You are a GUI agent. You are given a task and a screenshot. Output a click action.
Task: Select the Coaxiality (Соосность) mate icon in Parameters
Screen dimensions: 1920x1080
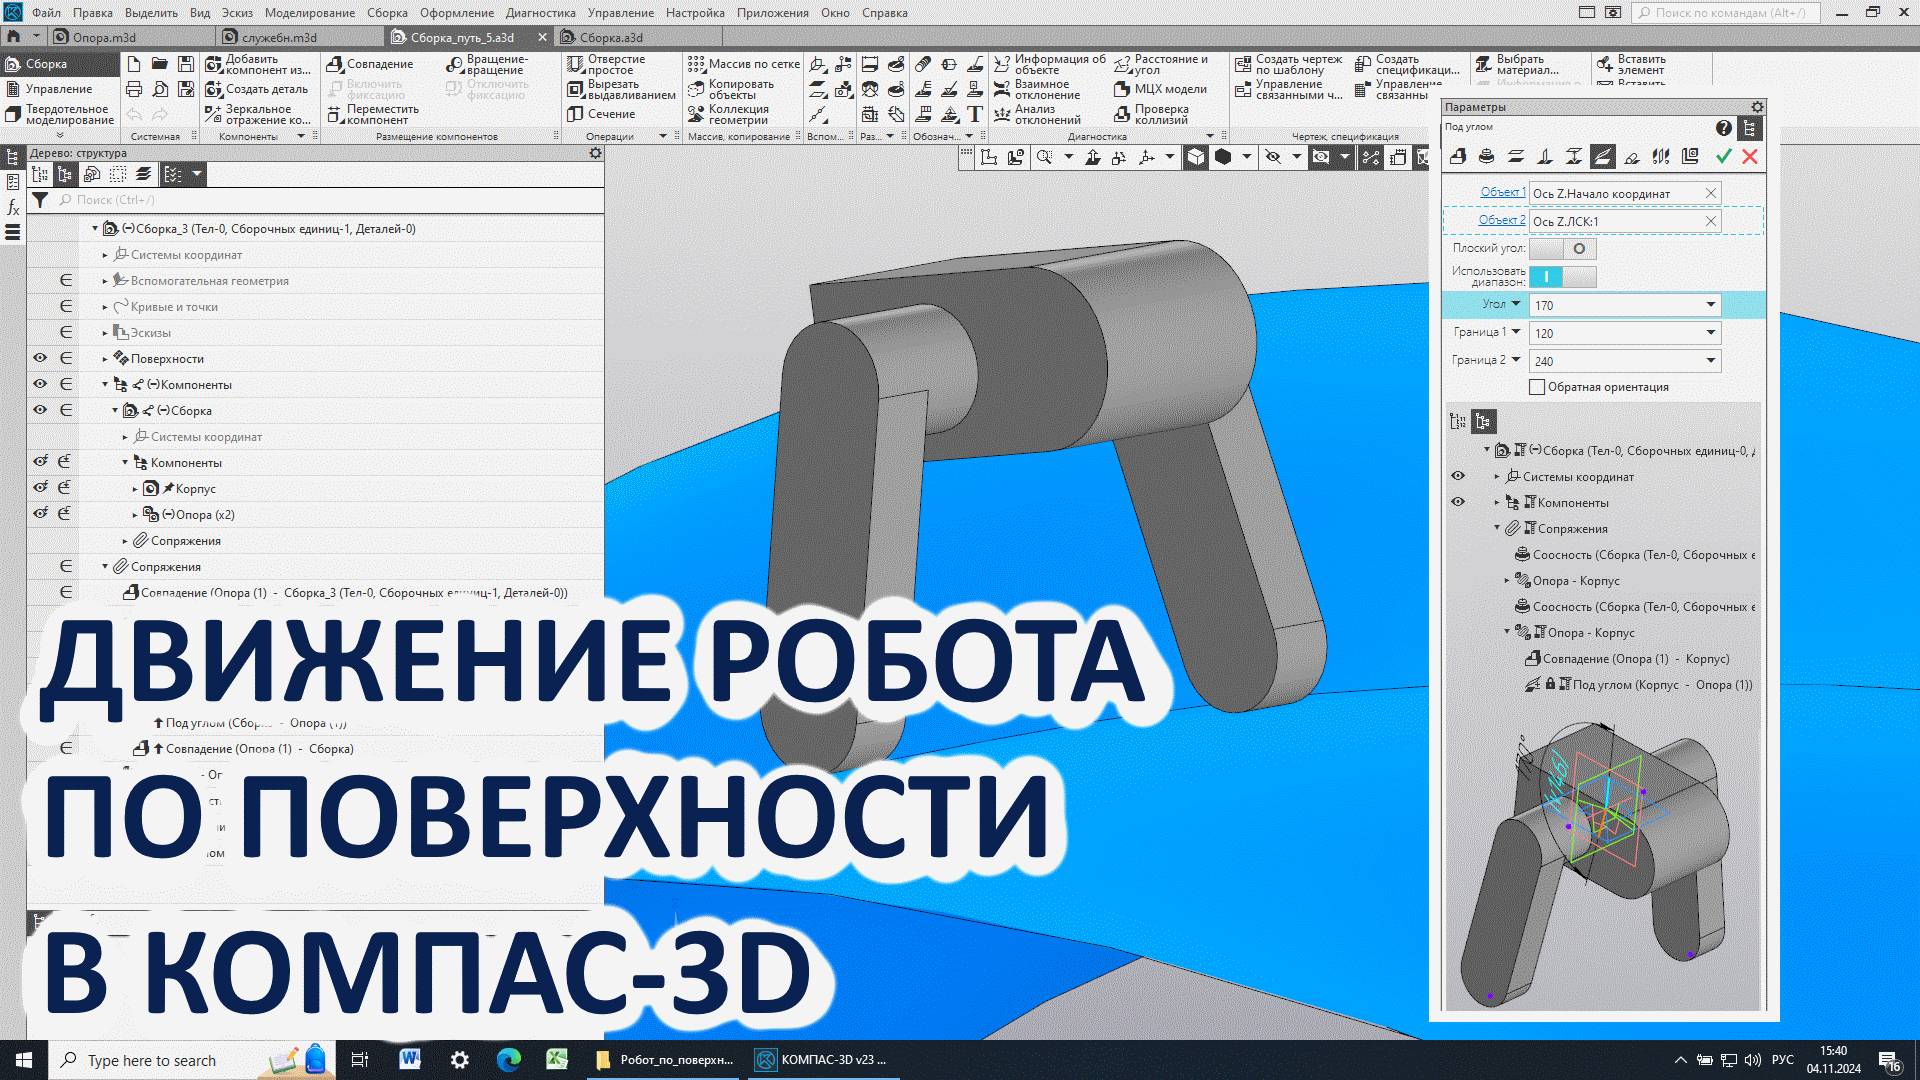click(x=1487, y=157)
